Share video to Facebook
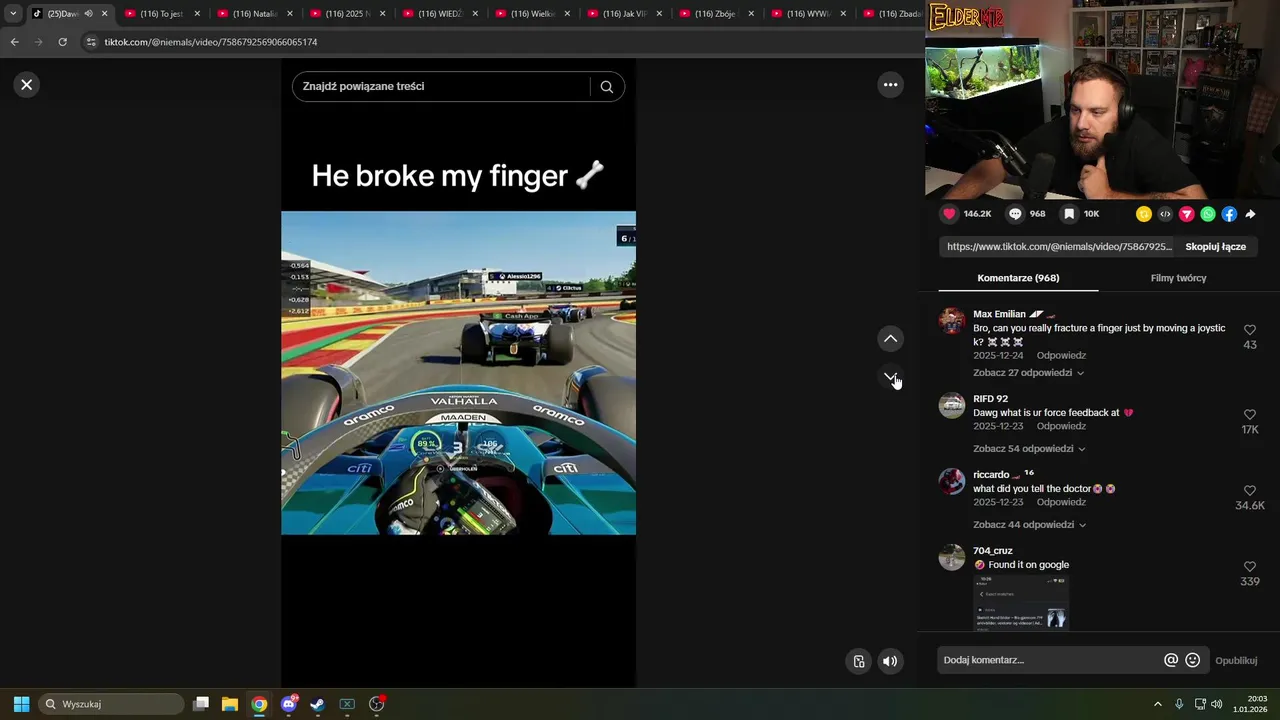Screen dimensions: 1280x720 (1229, 214)
